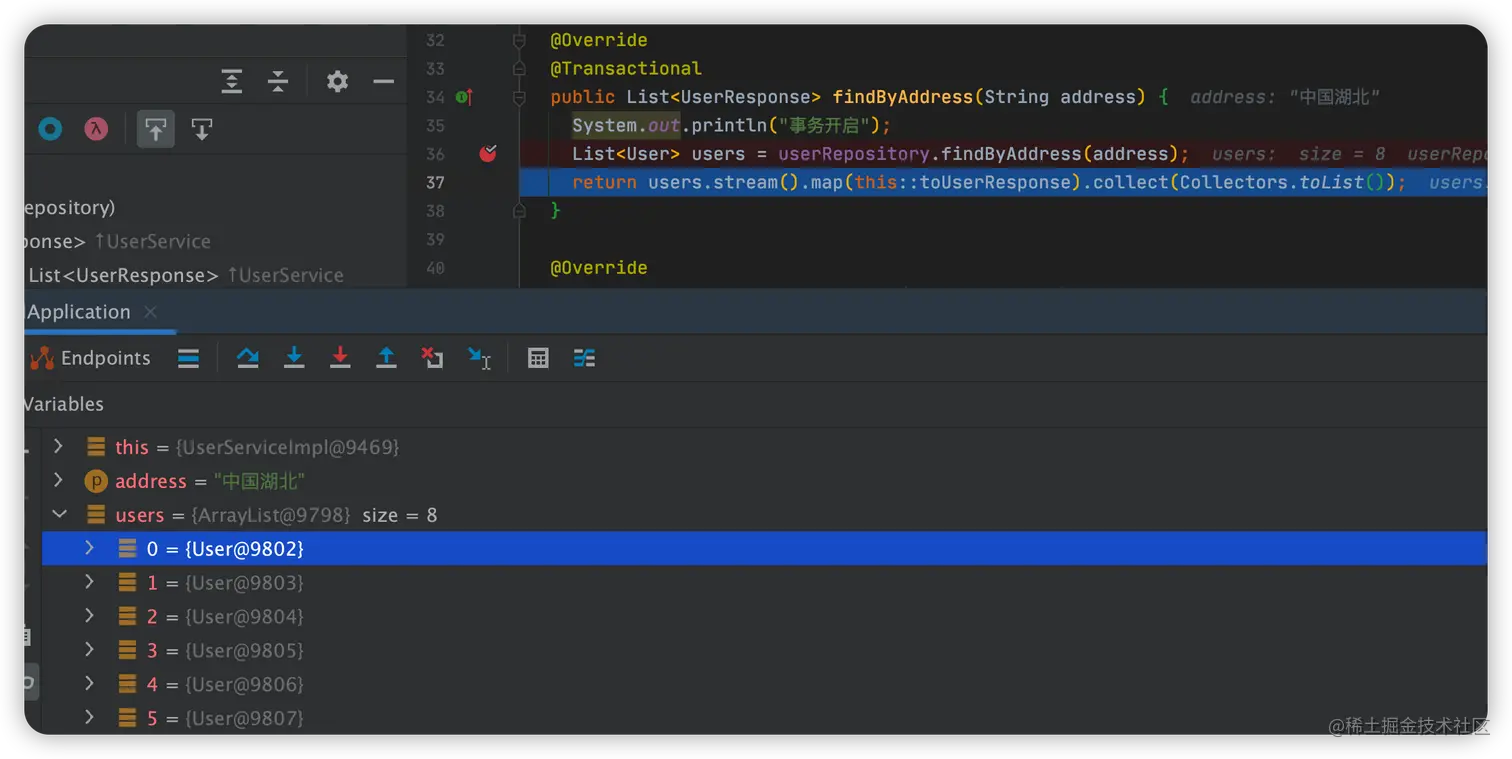Expand the 'this' variable node
The width and height of the screenshot is (1512, 759).
point(58,446)
